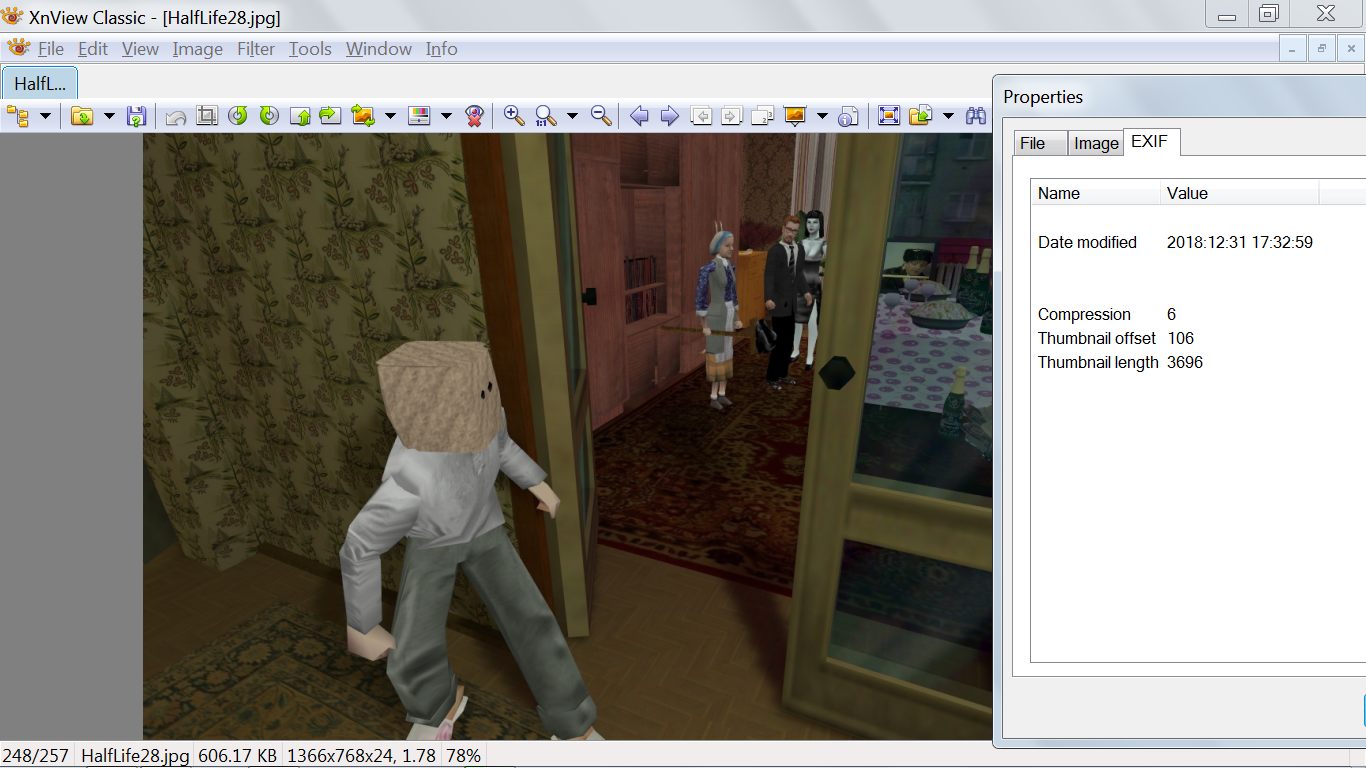Click the Name column header
1366x768 pixels.
(1096, 193)
